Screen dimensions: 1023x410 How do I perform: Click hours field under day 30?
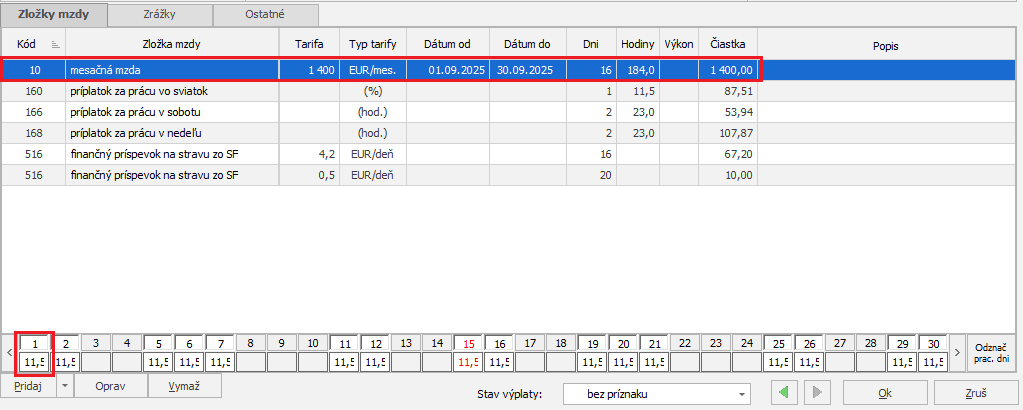[932, 361]
